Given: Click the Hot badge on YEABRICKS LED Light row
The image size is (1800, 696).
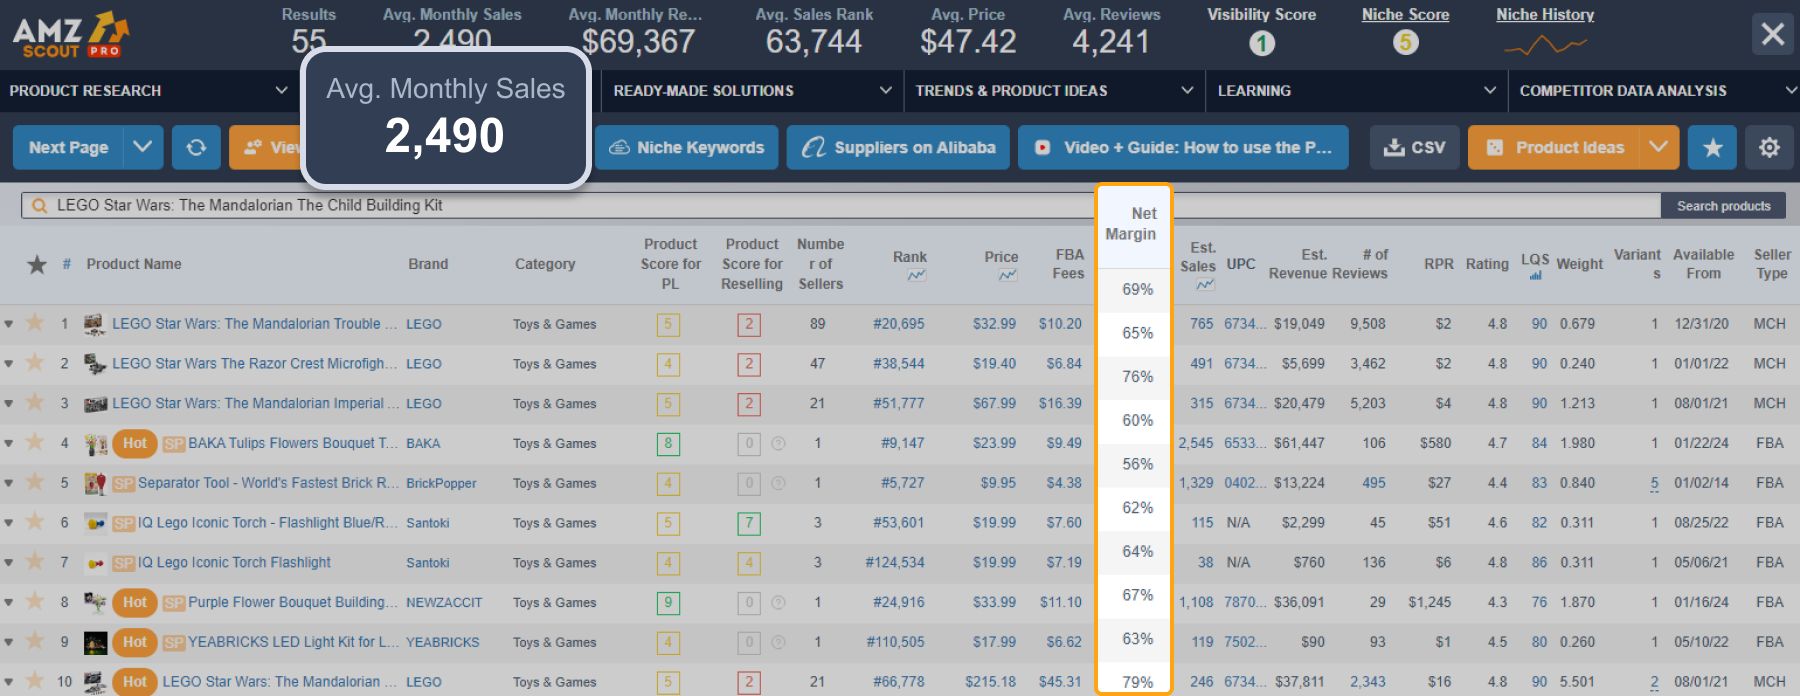Looking at the screenshot, I should pos(135,642).
